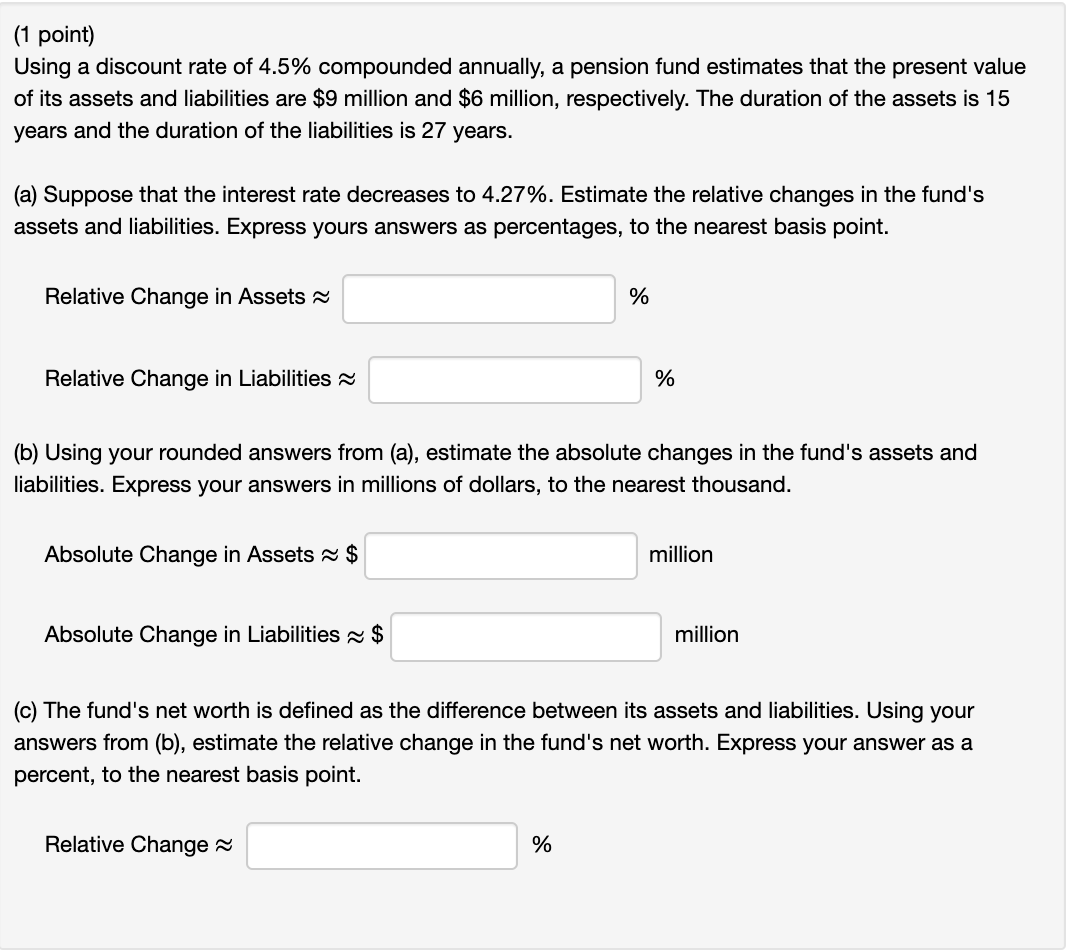Click the Relative Change in Assets input field
This screenshot has height=952, width=1072.
pyautogui.click(x=478, y=297)
